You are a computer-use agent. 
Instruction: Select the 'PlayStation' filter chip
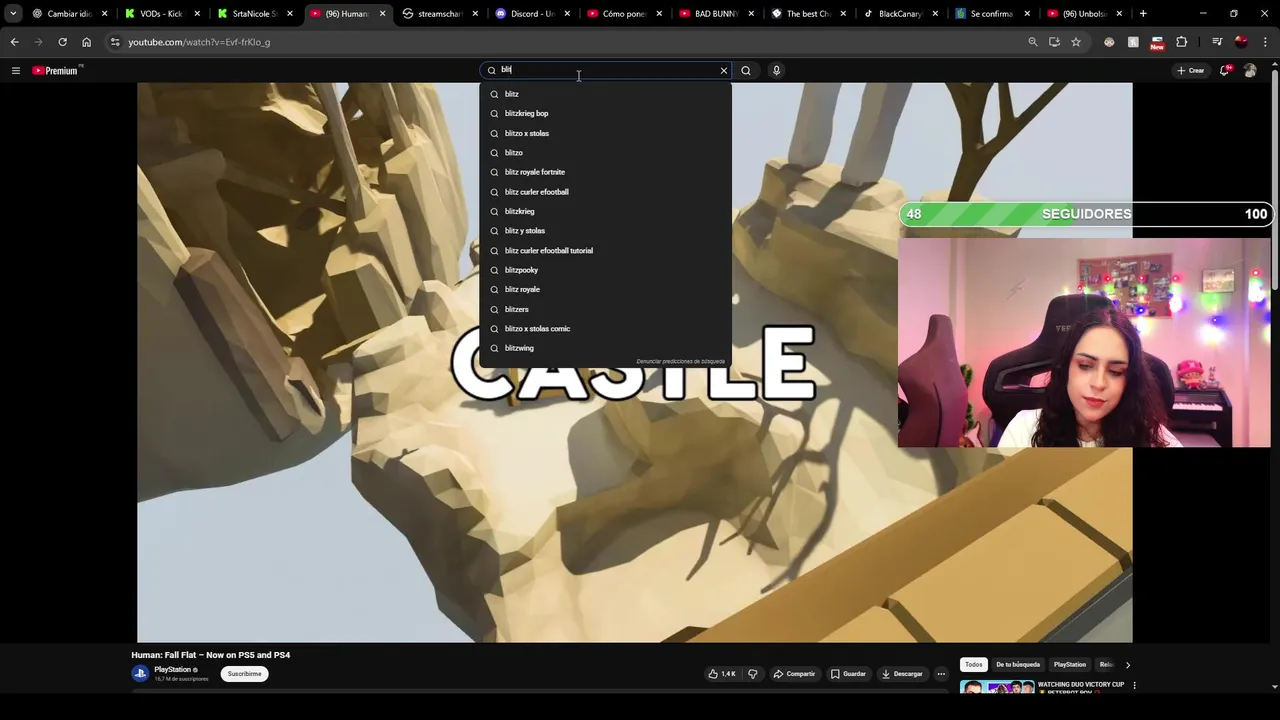pyautogui.click(x=1069, y=665)
